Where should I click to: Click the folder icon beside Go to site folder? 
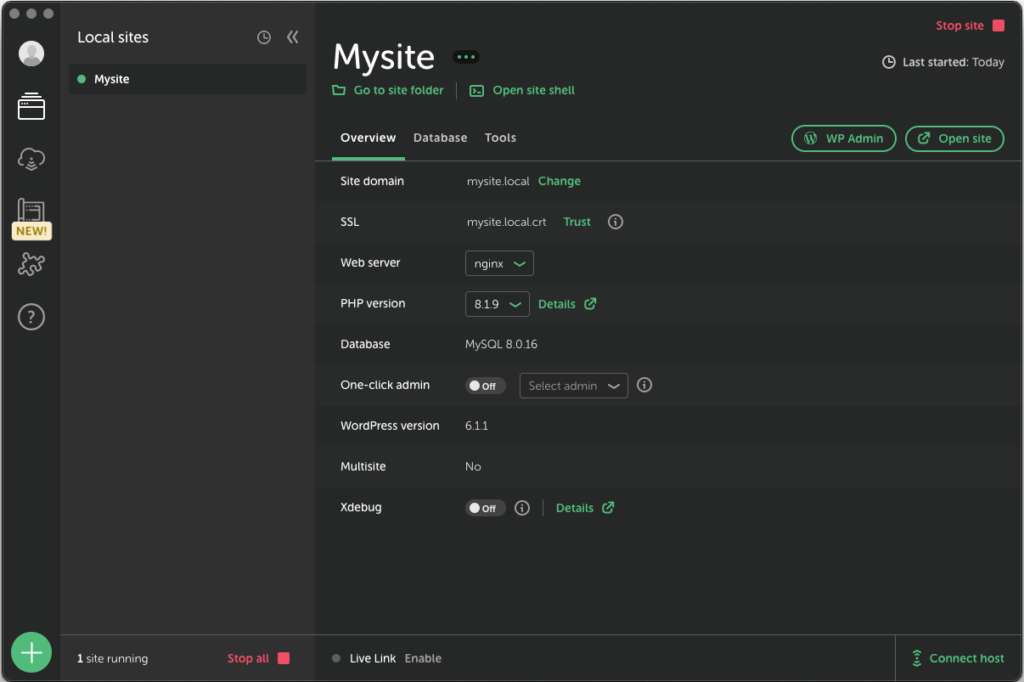[x=339, y=90]
